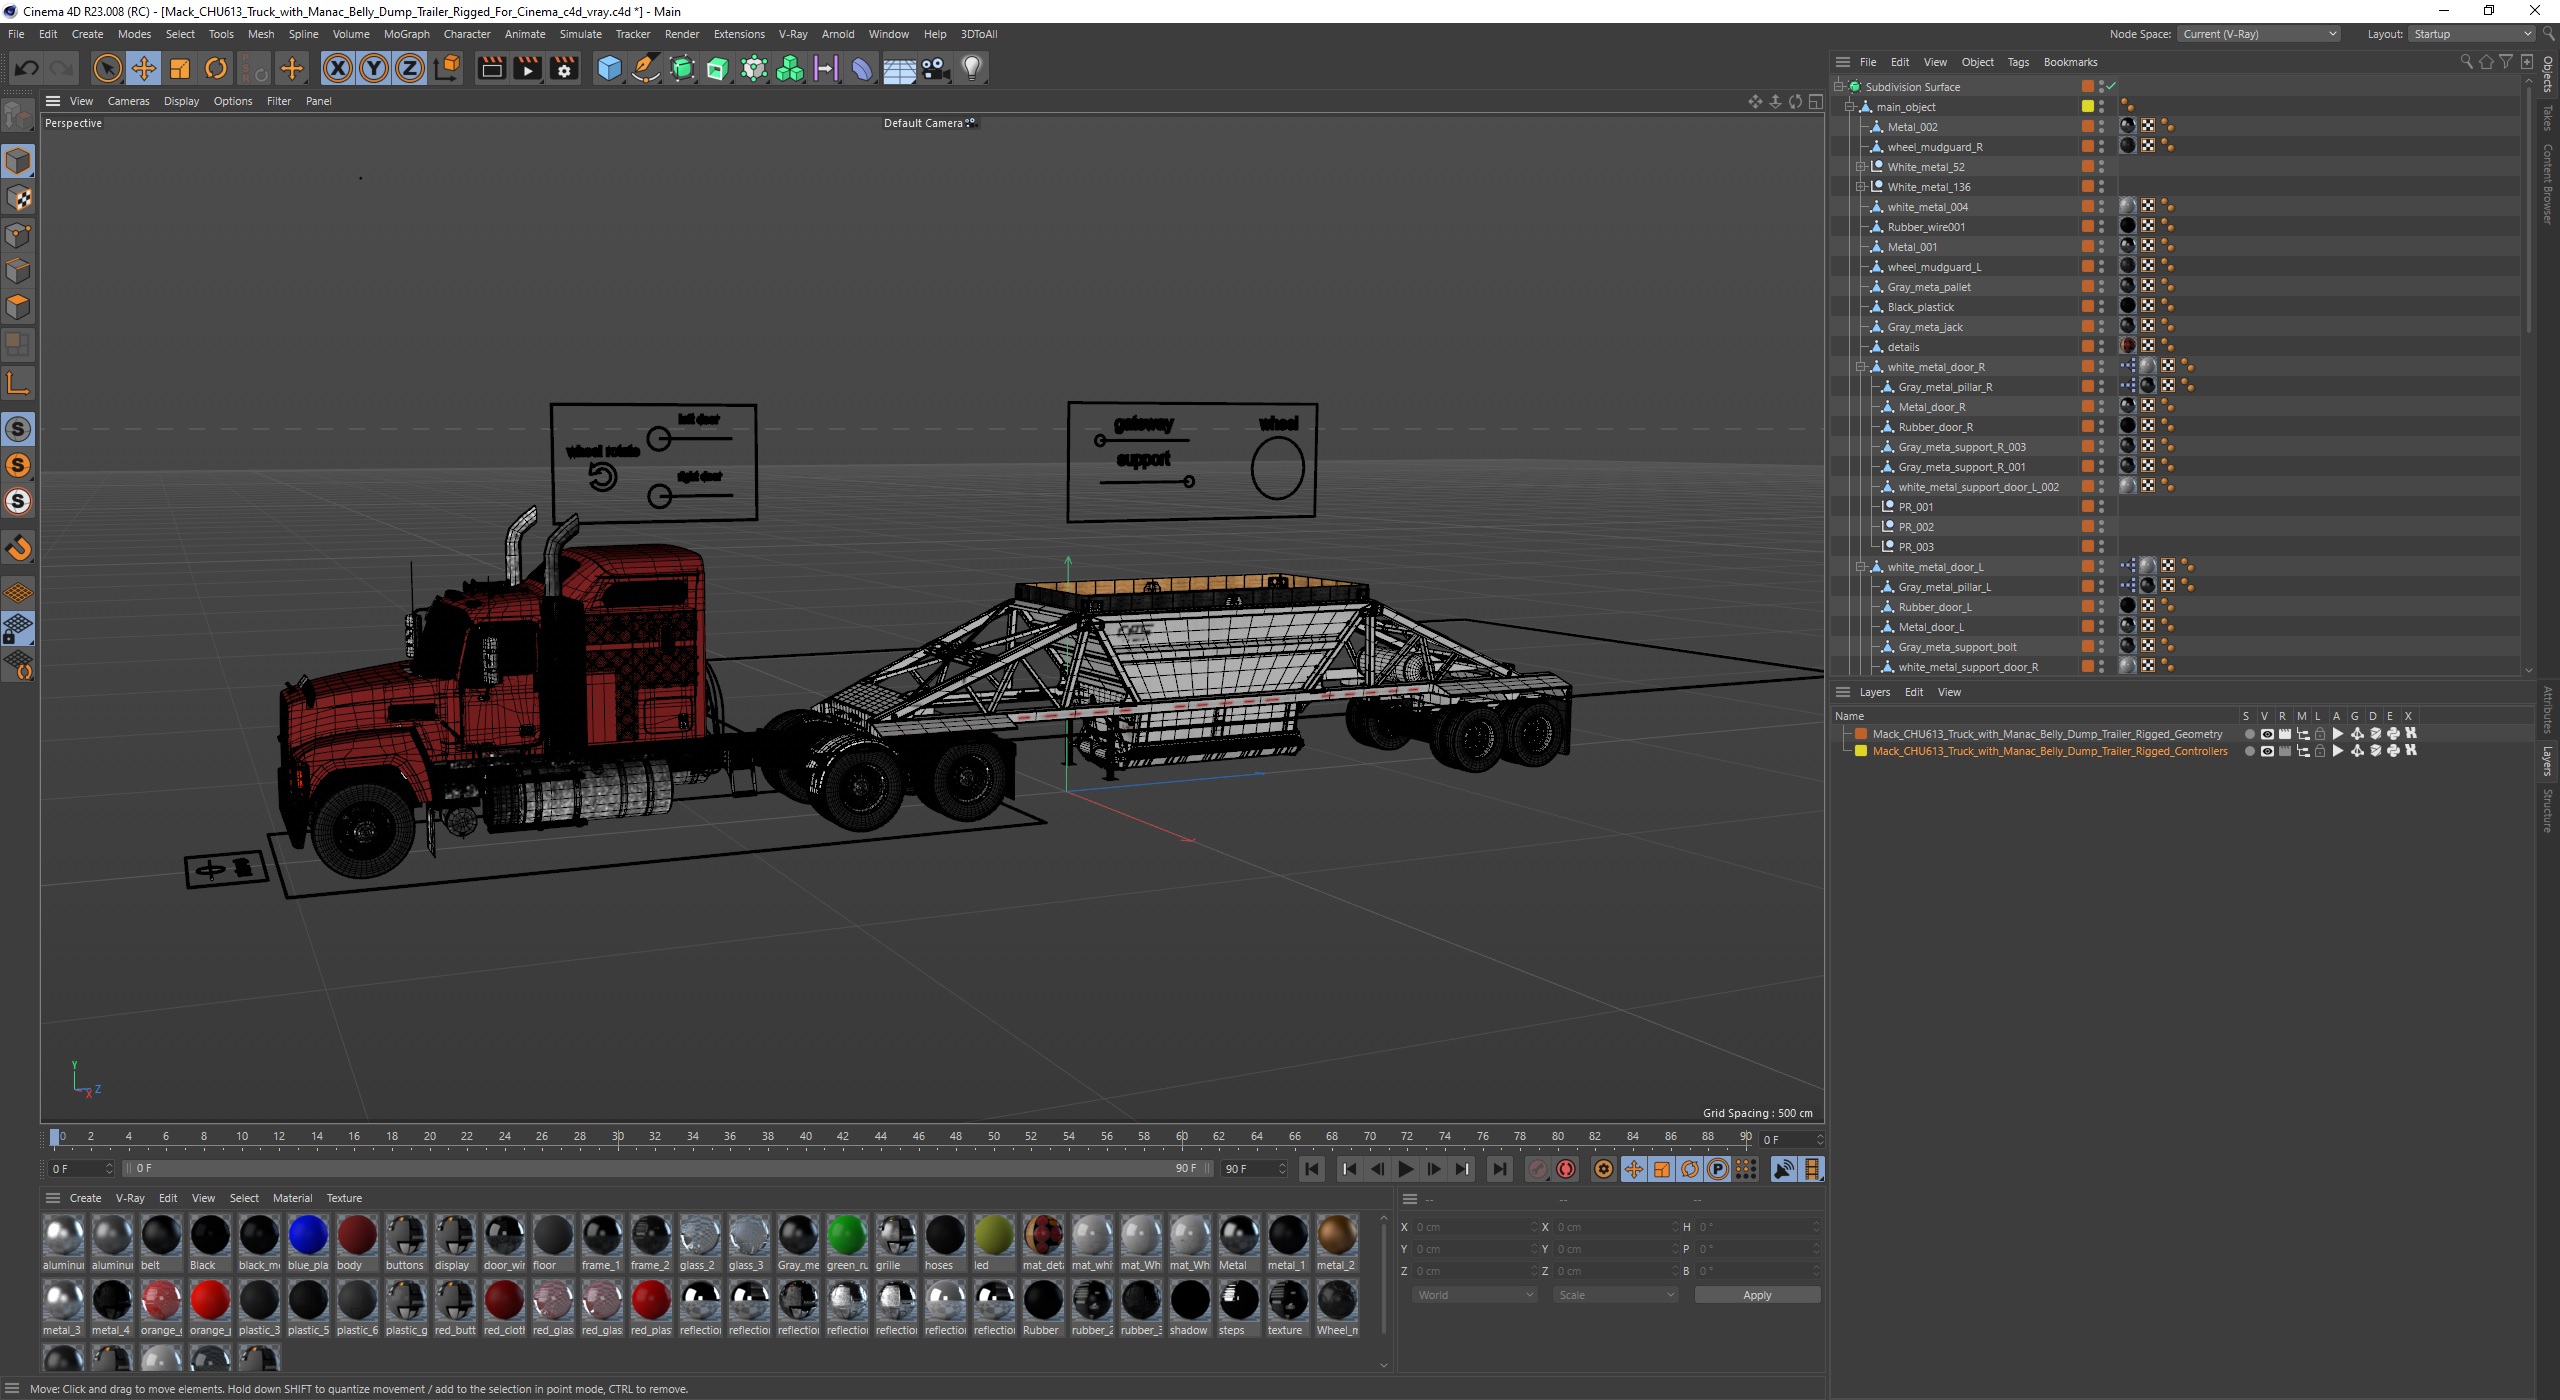Viewport: 2560px width, 1400px height.
Task: Collapse the main_object hierarchy
Action: (1850, 107)
